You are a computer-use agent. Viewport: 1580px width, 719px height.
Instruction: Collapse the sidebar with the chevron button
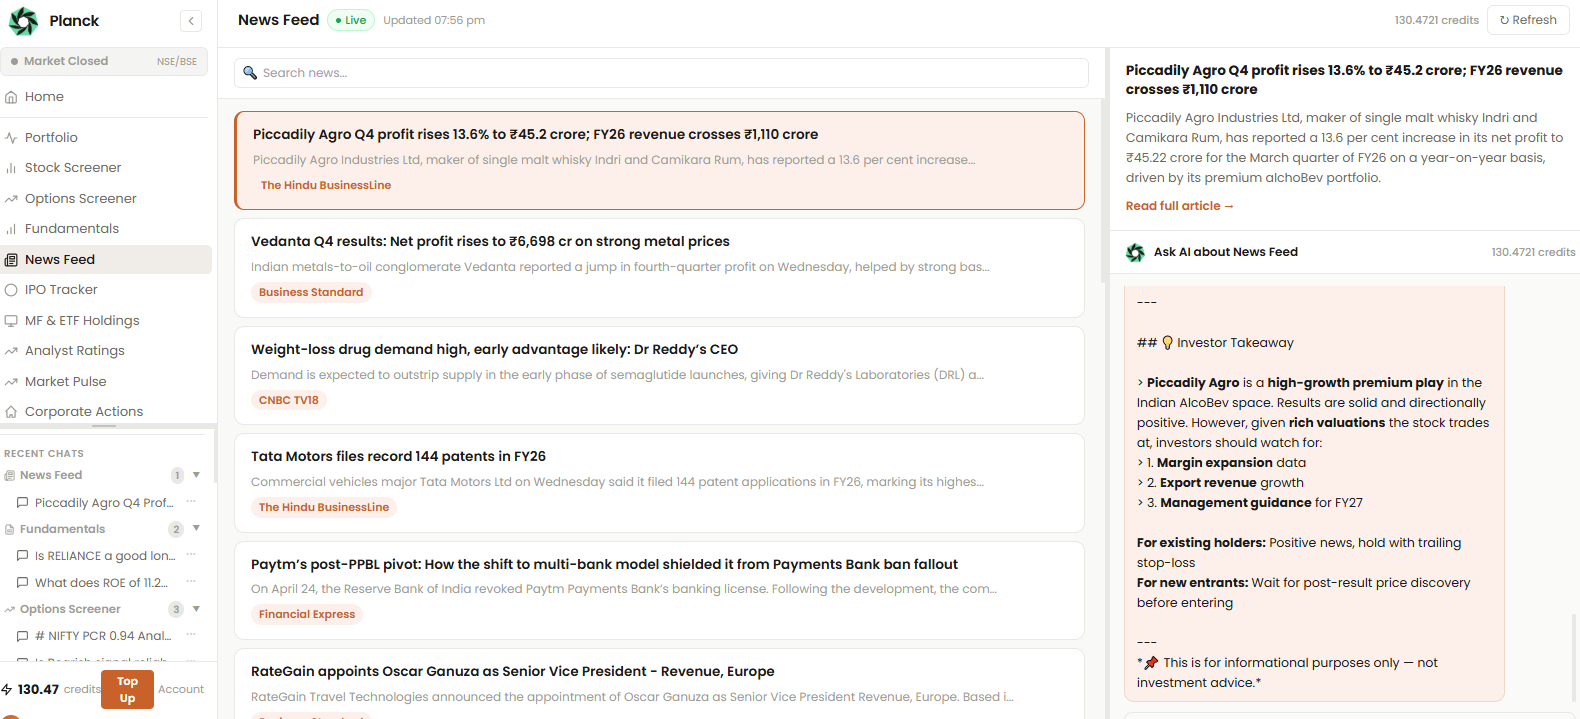point(191,21)
